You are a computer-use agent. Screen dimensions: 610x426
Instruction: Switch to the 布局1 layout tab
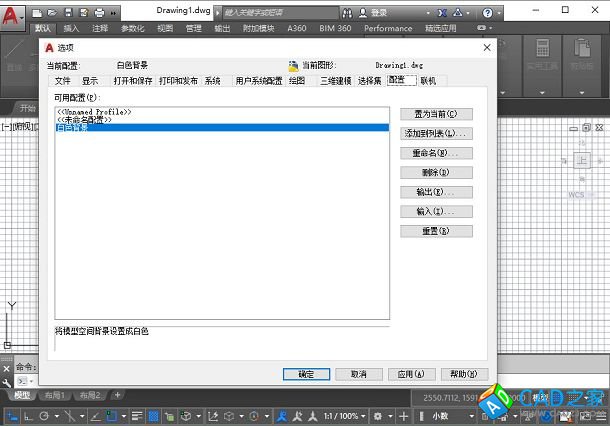(x=54, y=395)
